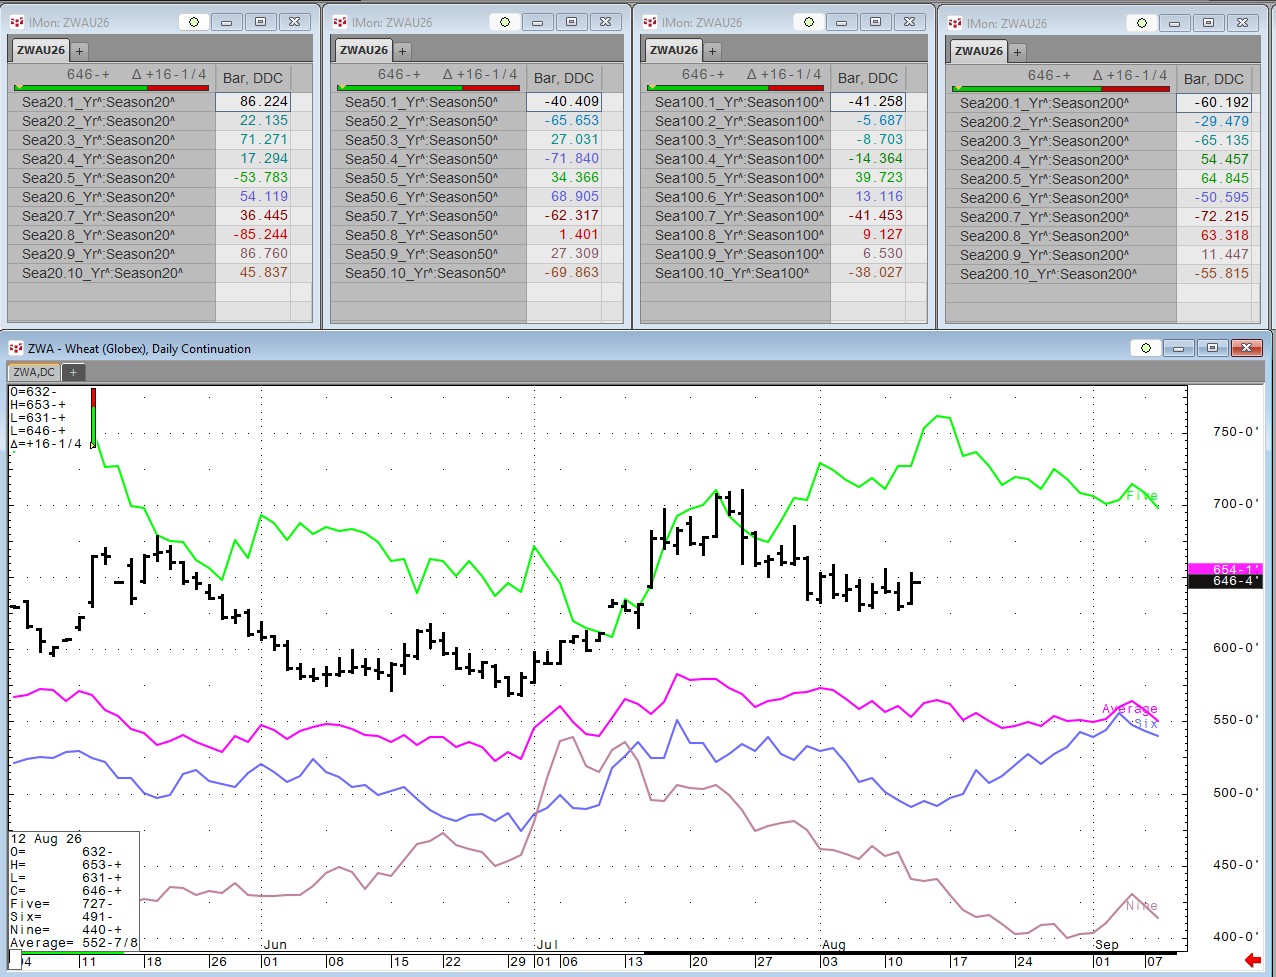Click the green link circle in ZWA chart window
Viewport: 1276px width, 977px height.
(1146, 348)
